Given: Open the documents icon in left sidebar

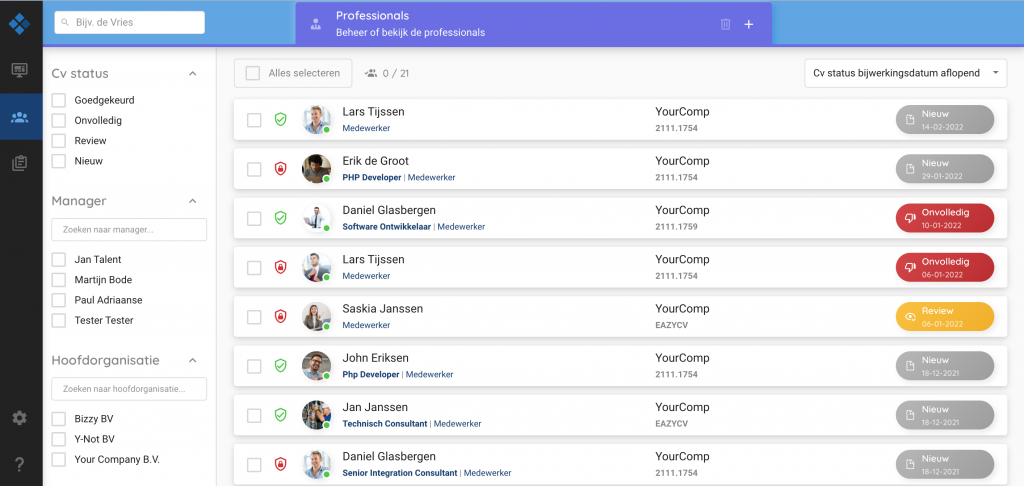Looking at the screenshot, I should [x=19, y=164].
